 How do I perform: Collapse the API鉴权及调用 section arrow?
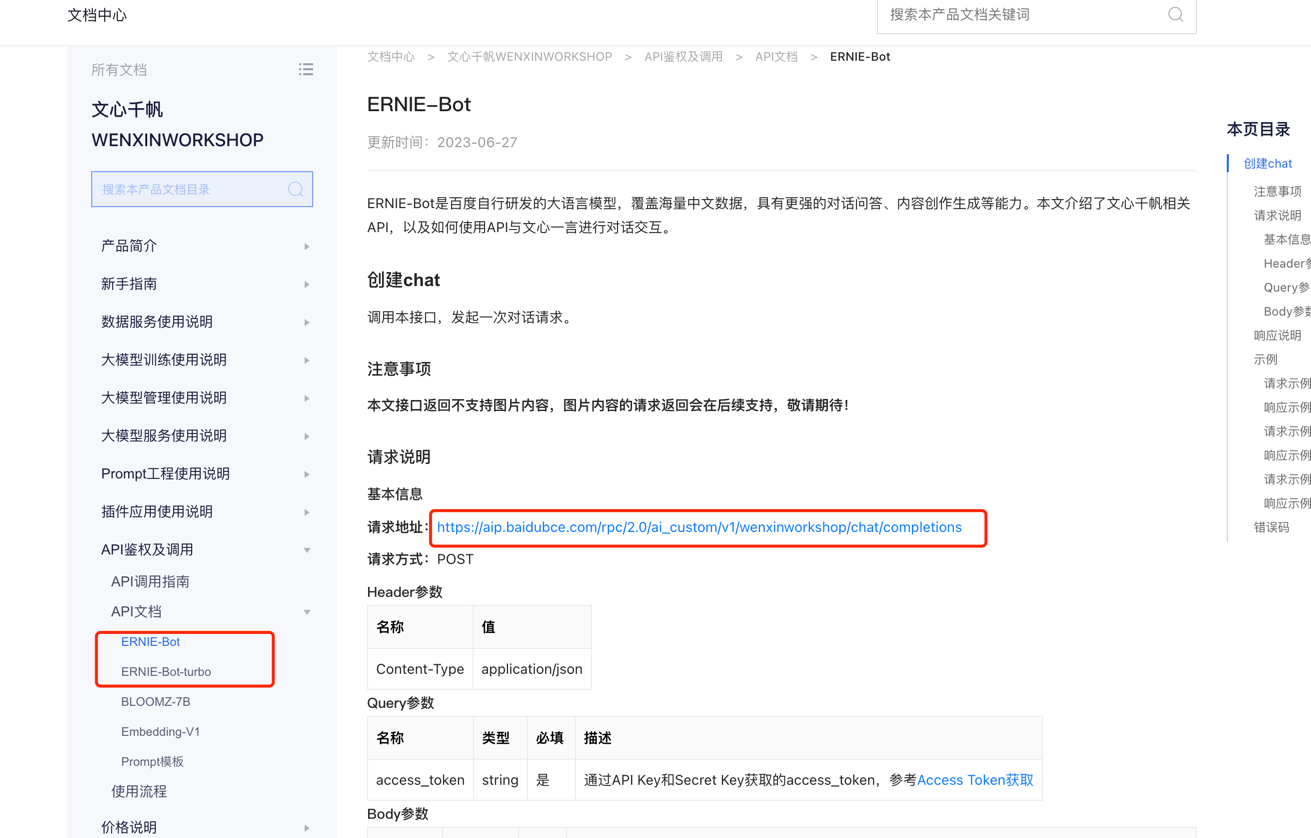tap(307, 550)
